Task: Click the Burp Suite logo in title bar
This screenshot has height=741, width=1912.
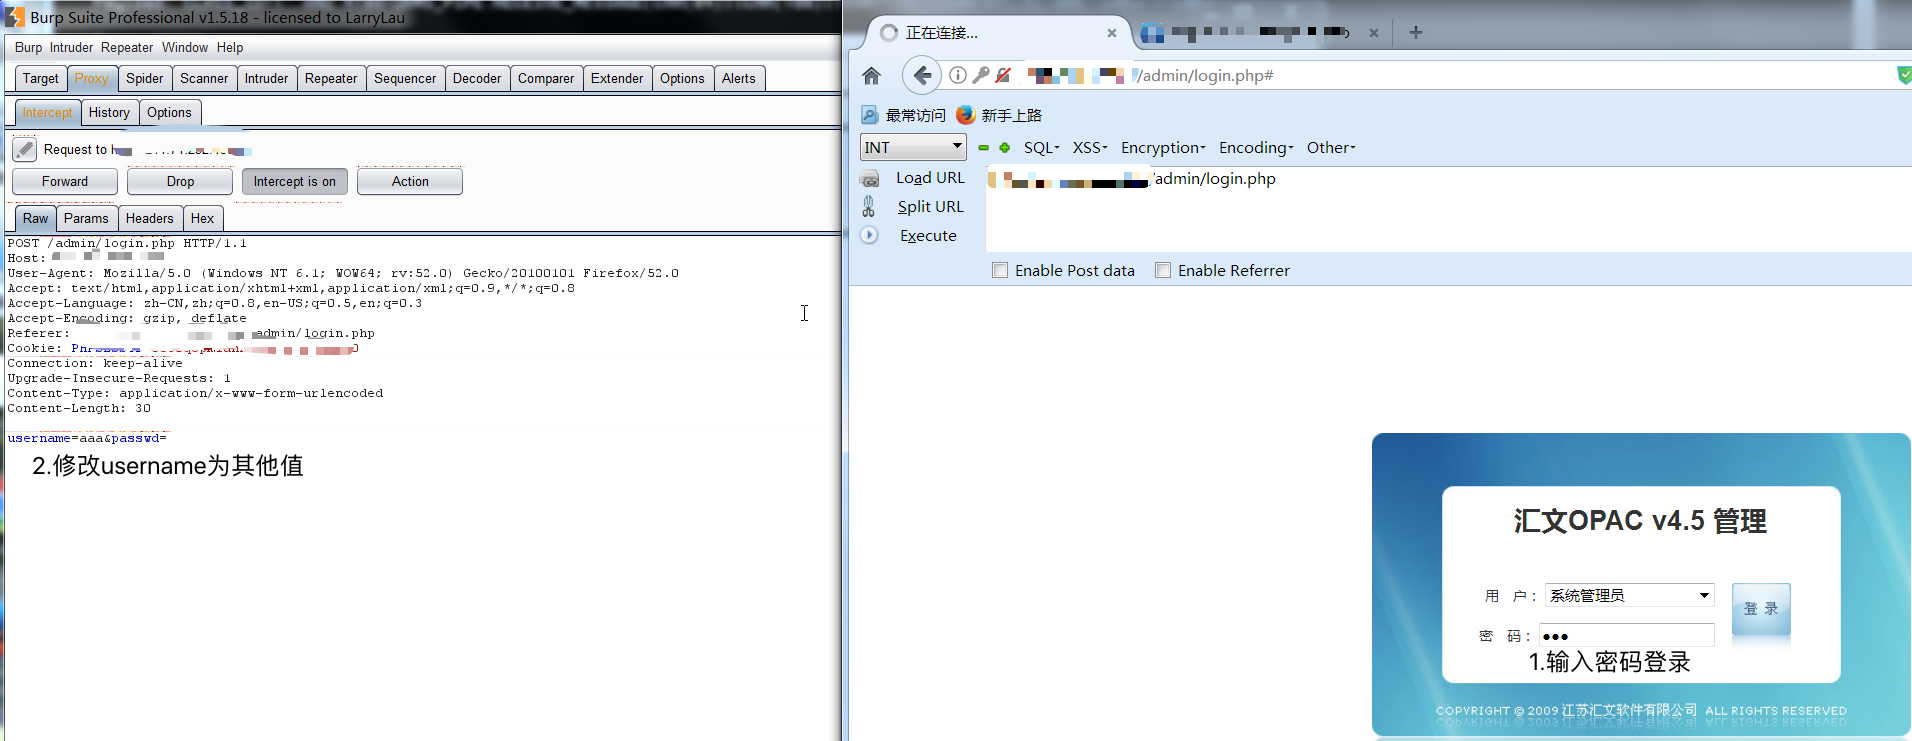Action: (x=15, y=17)
